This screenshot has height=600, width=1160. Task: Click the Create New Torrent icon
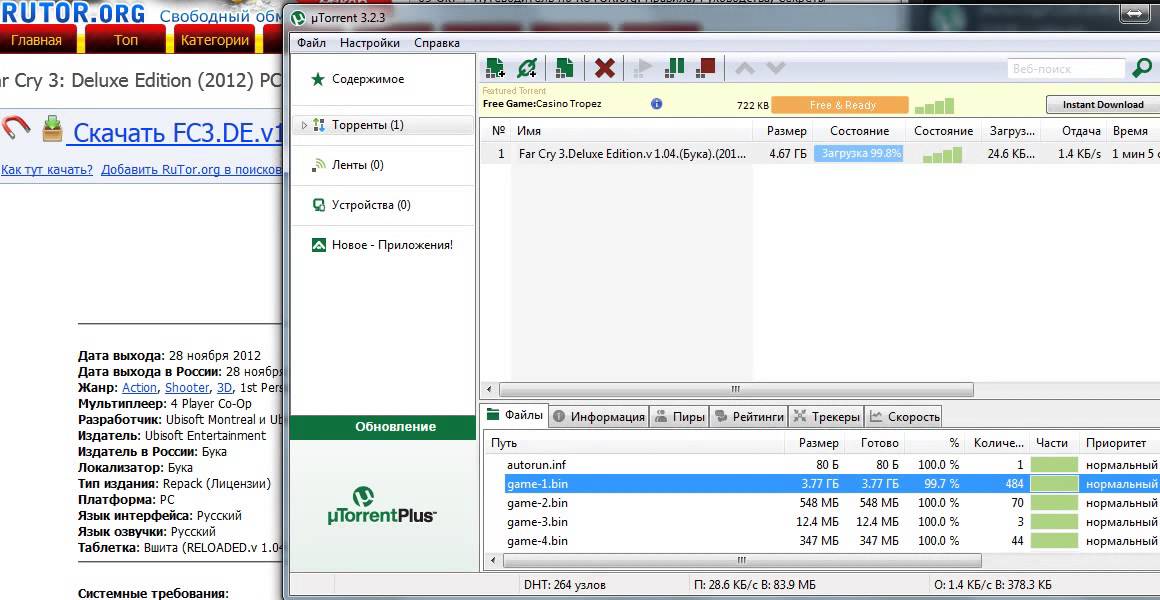pyautogui.click(x=564, y=68)
